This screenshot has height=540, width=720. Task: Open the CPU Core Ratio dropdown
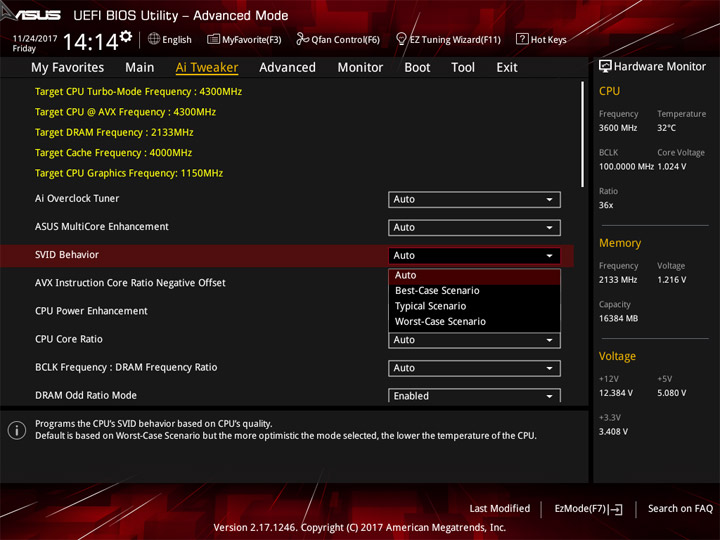click(474, 340)
